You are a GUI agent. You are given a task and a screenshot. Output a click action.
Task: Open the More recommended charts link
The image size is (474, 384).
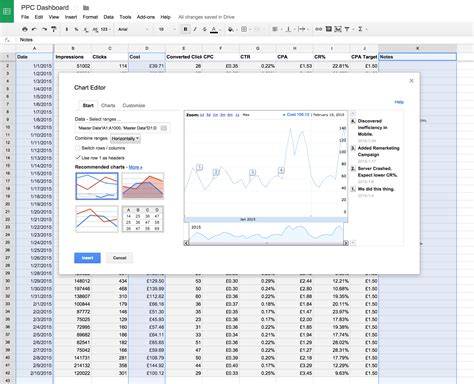click(x=135, y=167)
